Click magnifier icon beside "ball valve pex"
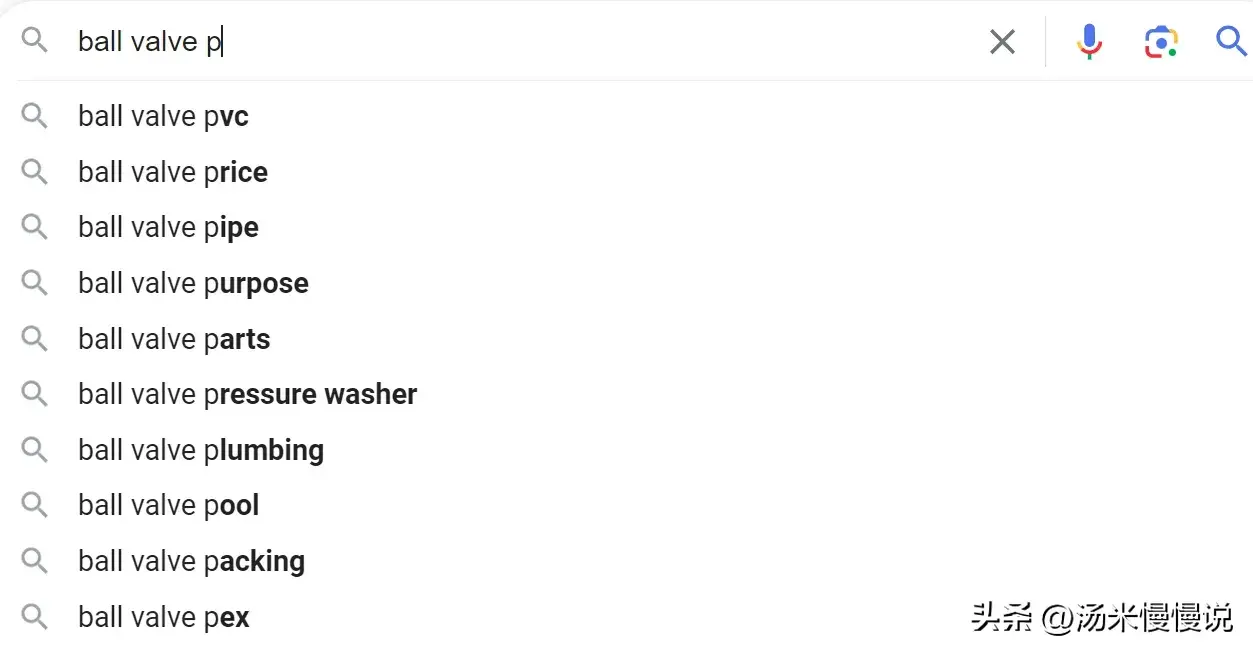Image resolution: width=1253 pixels, height=653 pixels. 35,617
